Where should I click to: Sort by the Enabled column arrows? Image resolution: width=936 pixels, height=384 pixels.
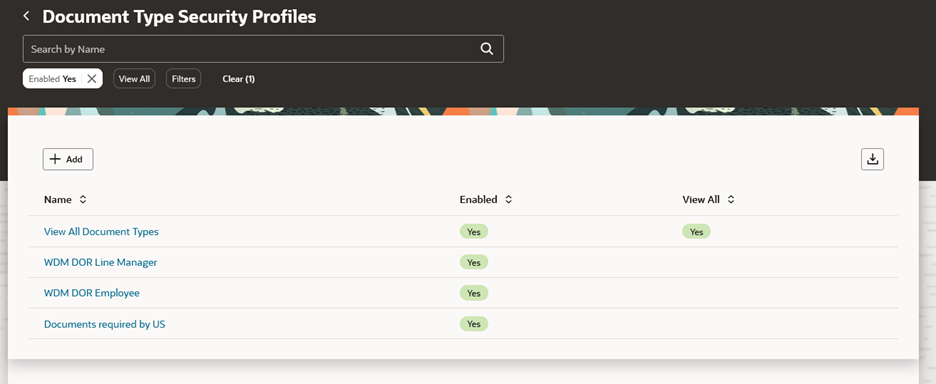[x=509, y=199]
